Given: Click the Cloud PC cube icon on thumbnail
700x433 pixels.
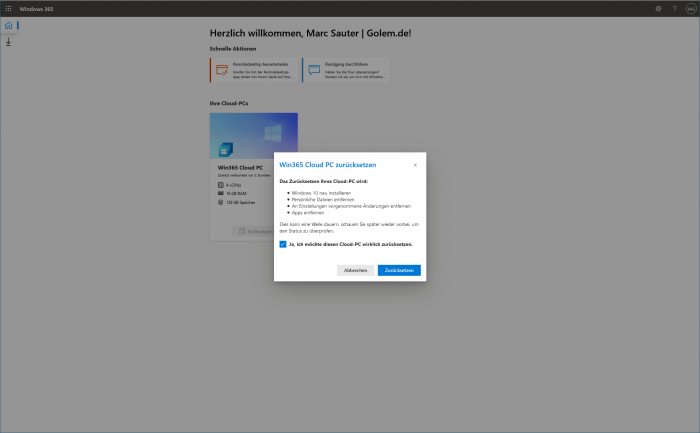Looking at the screenshot, I should [225, 150].
